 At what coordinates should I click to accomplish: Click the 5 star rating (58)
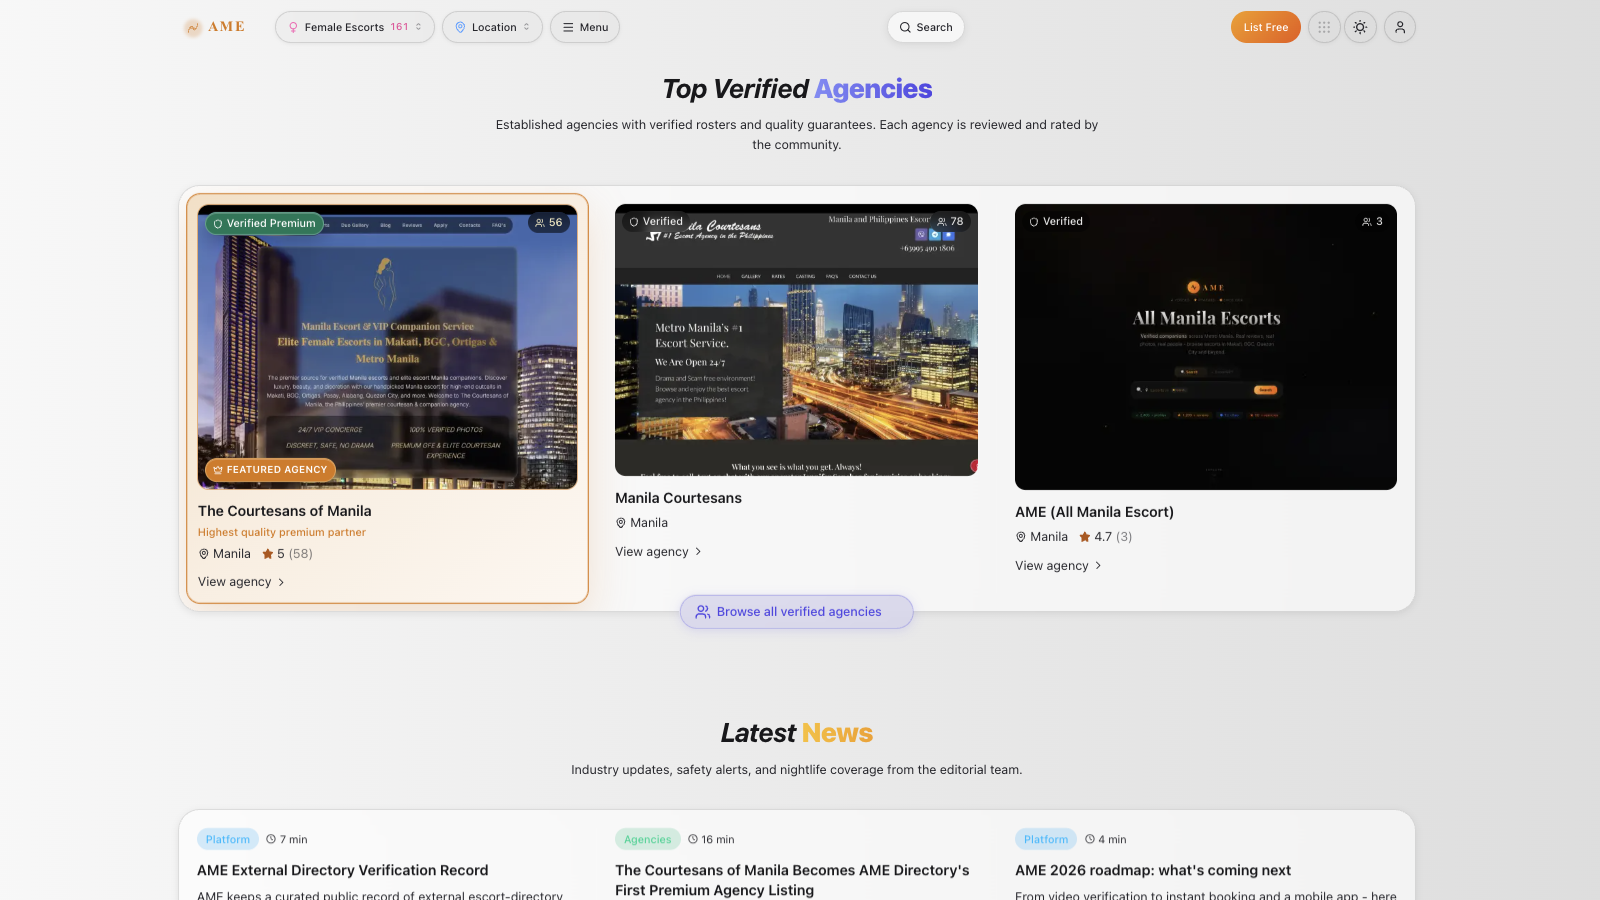pos(287,554)
